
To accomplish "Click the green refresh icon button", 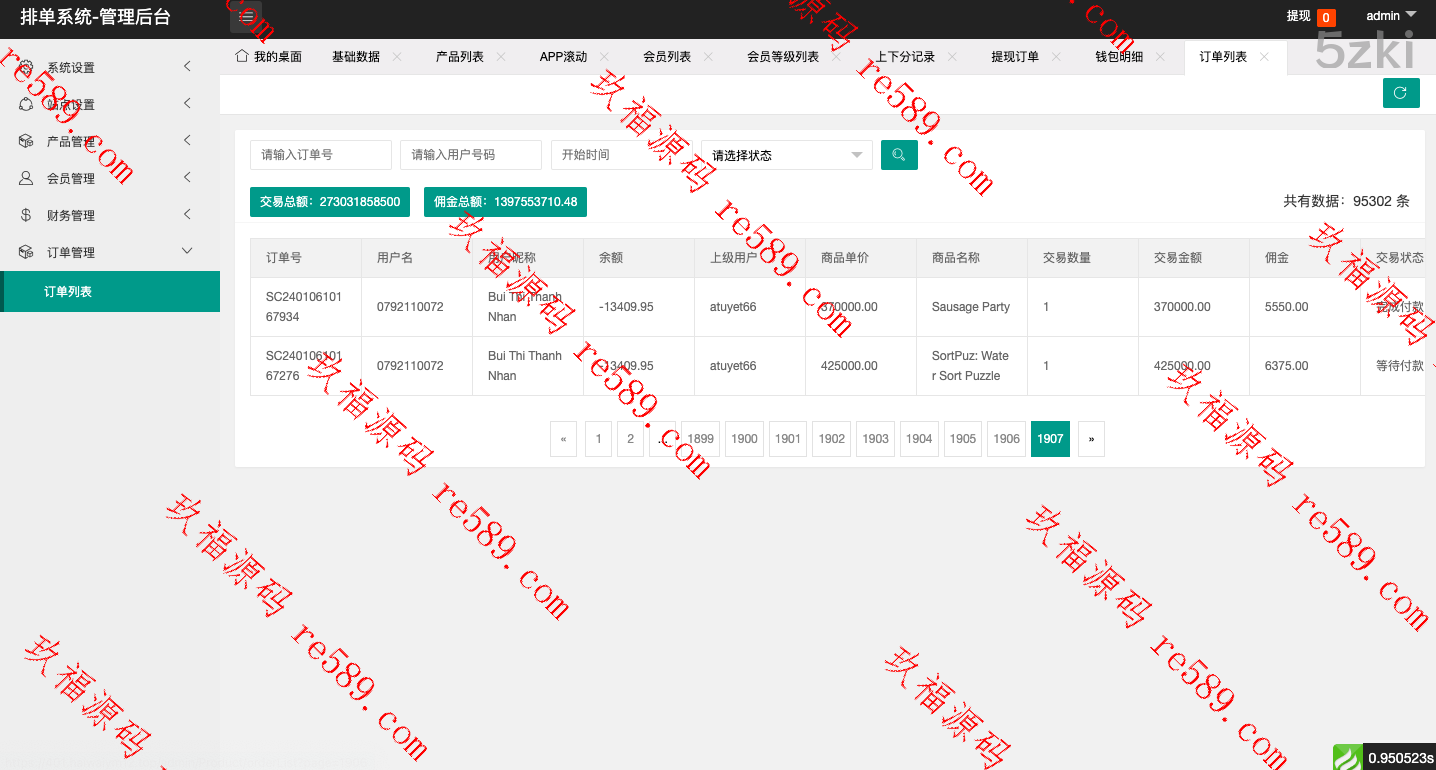I will coord(1400,93).
